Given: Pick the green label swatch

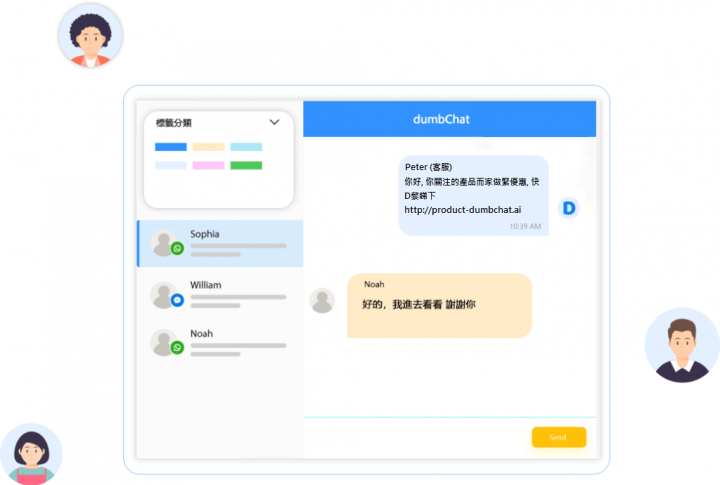Looking at the screenshot, I should (246, 165).
